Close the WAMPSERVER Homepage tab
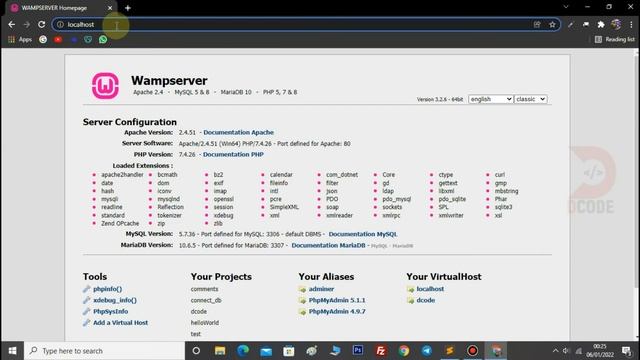 coord(110,8)
